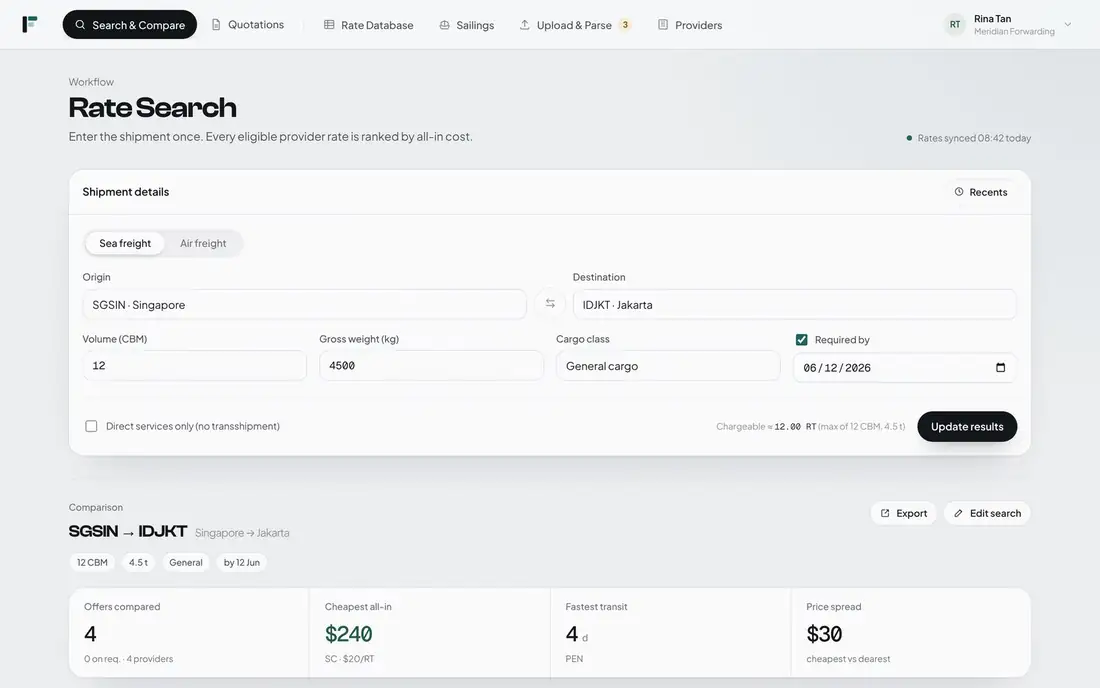Image resolution: width=1100 pixels, height=688 pixels.
Task: Click the Update results button
Action: point(967,426)
